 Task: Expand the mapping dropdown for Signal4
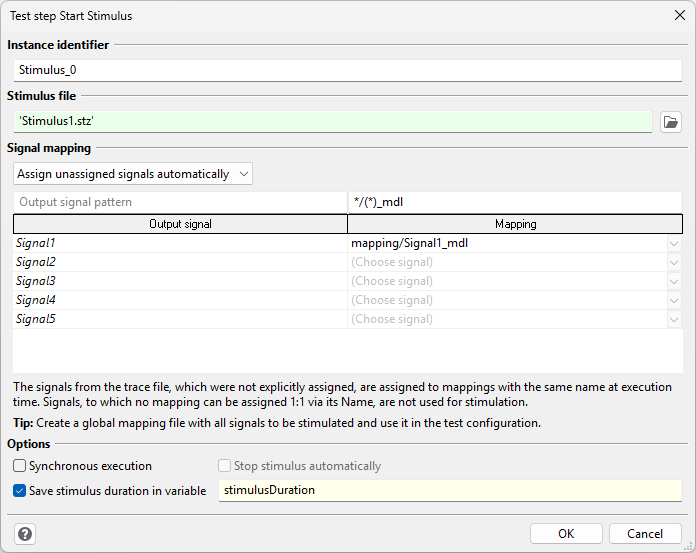(x=674, y=300)
